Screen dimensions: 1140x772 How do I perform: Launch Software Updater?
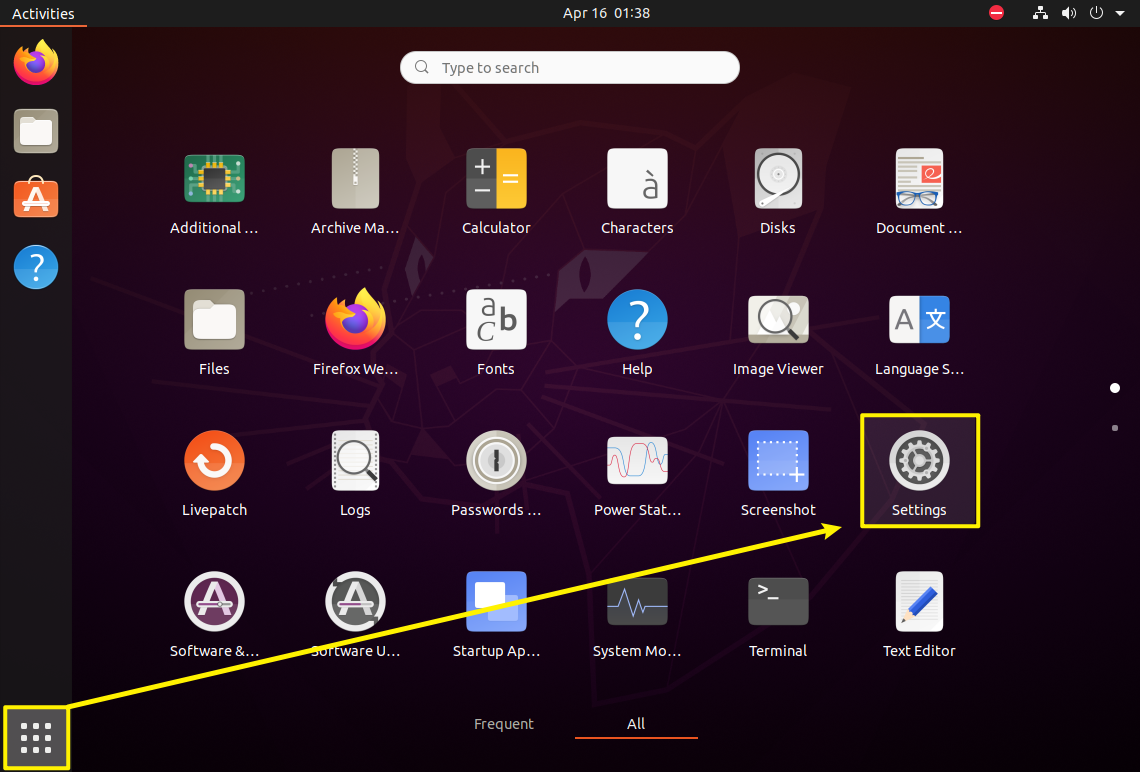(x=355, y=615)
